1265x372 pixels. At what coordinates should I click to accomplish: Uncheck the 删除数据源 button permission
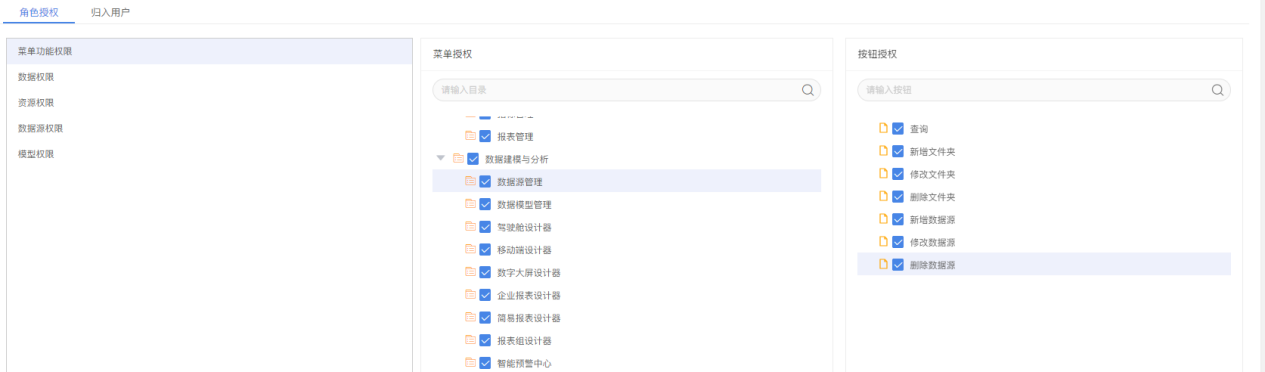pos(898,265)
